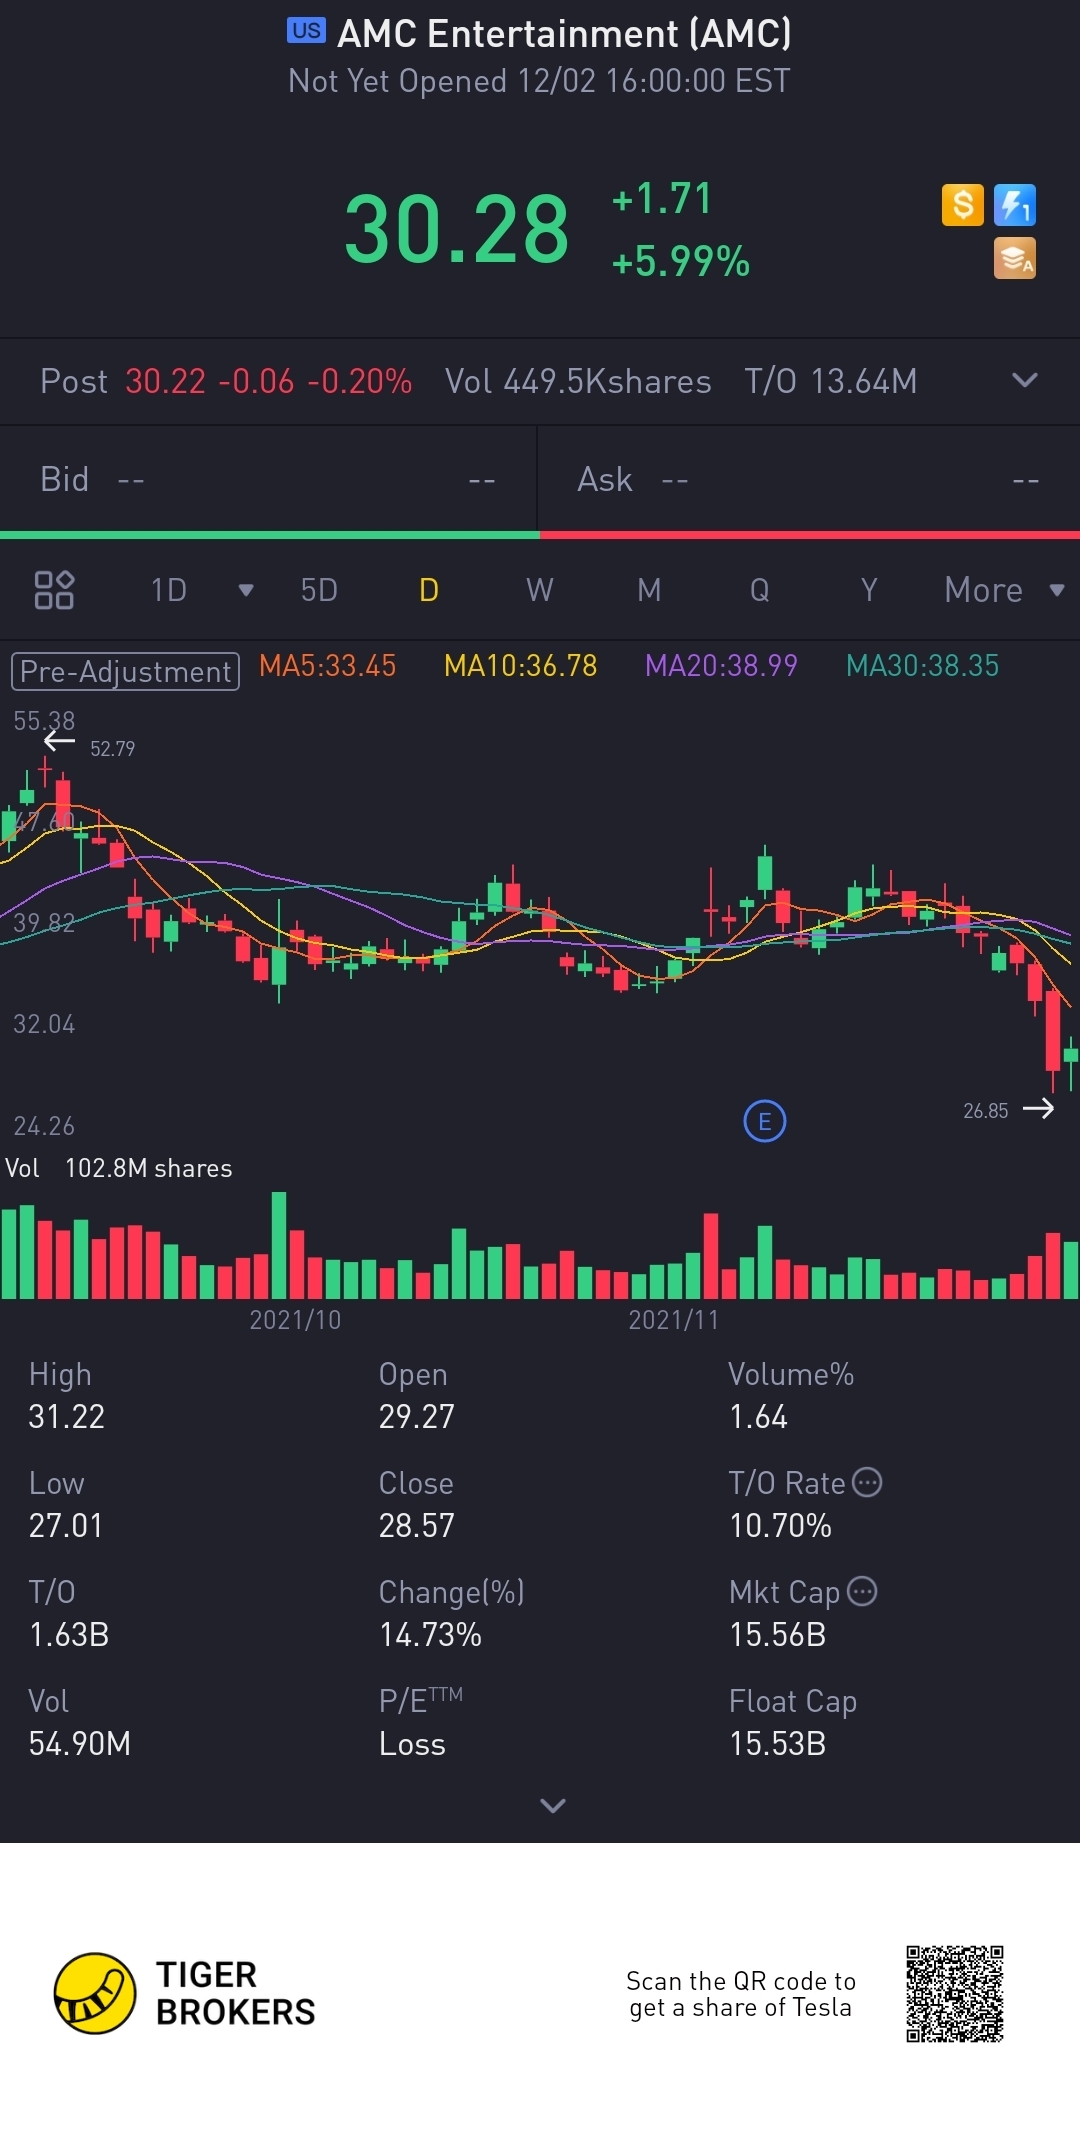Tap the Scan the QR code text

[741, 1994]
